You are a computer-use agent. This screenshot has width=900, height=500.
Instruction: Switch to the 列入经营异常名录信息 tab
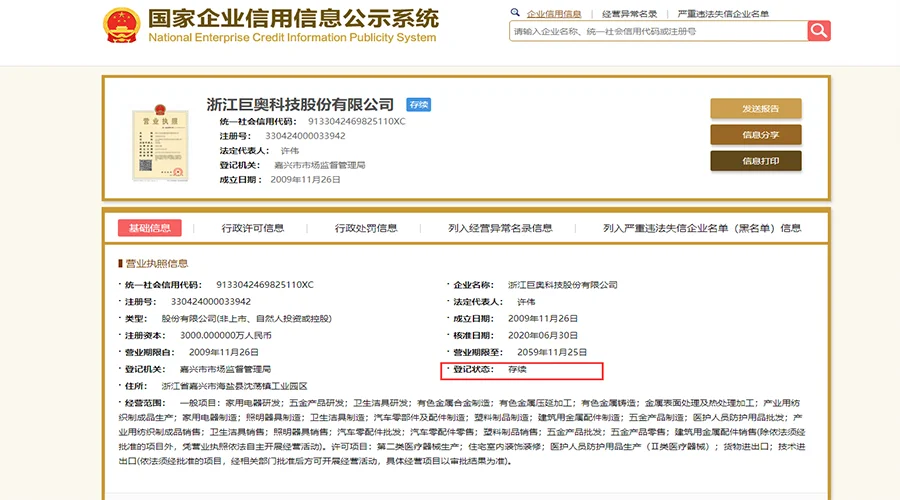[x=500, y=228]
